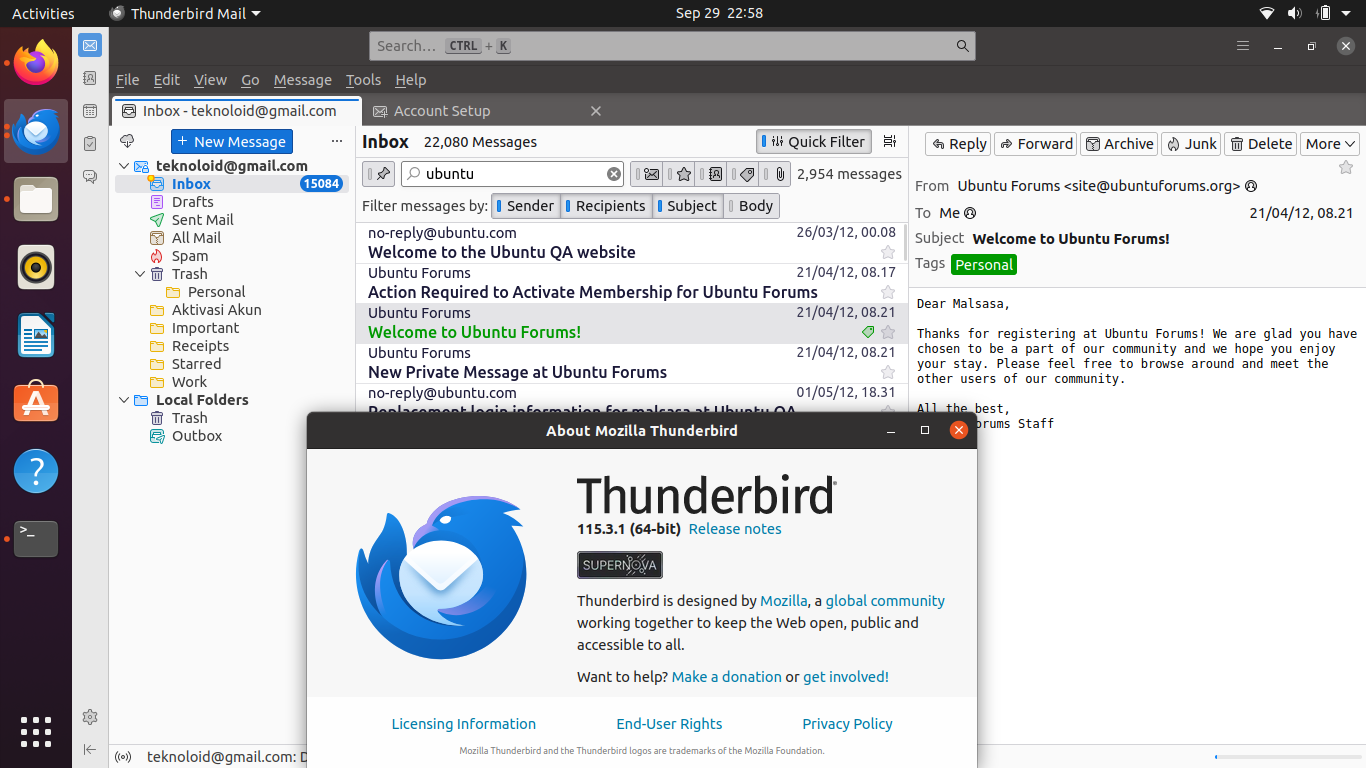Viewport: 1366px width, 768px height.
Task: Toggle filtering by Body
Action: click(751, 206)
